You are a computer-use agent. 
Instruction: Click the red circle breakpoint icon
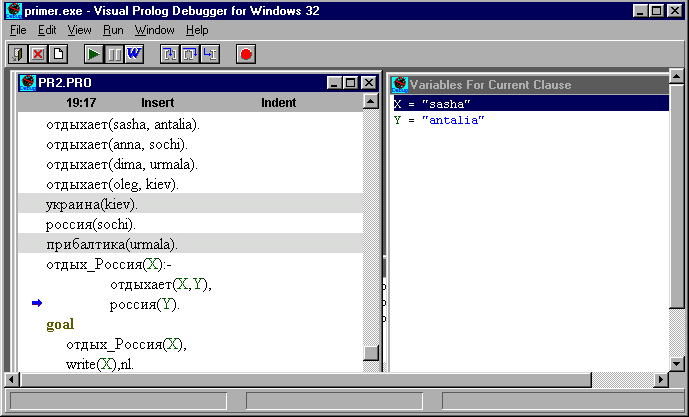coord(246,54)
